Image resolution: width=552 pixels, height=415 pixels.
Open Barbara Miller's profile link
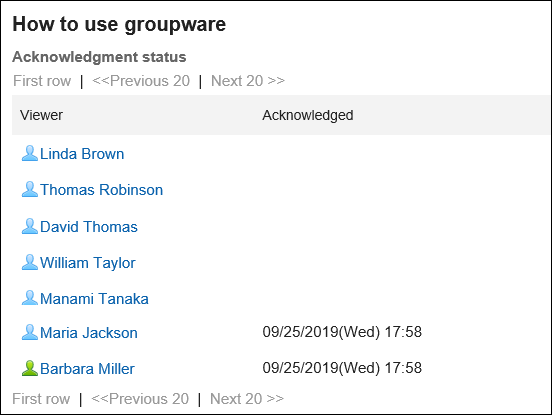(87, 369)
